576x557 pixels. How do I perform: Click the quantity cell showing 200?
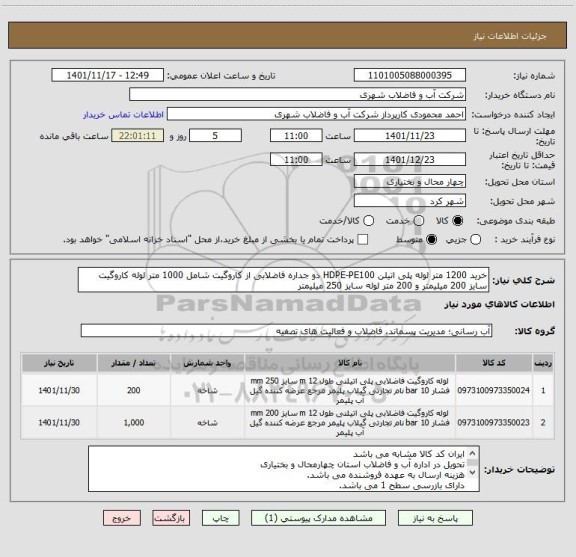134,390
